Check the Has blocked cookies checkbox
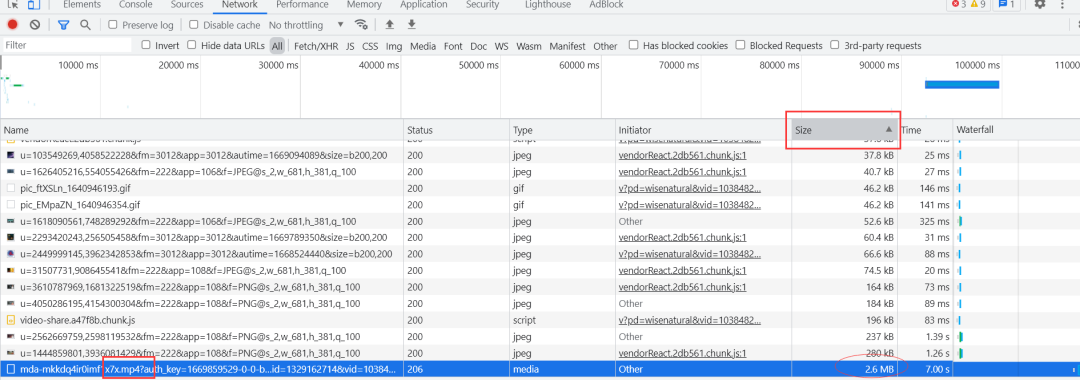Screen dimensions: 1080x380 tap(634, 45)
